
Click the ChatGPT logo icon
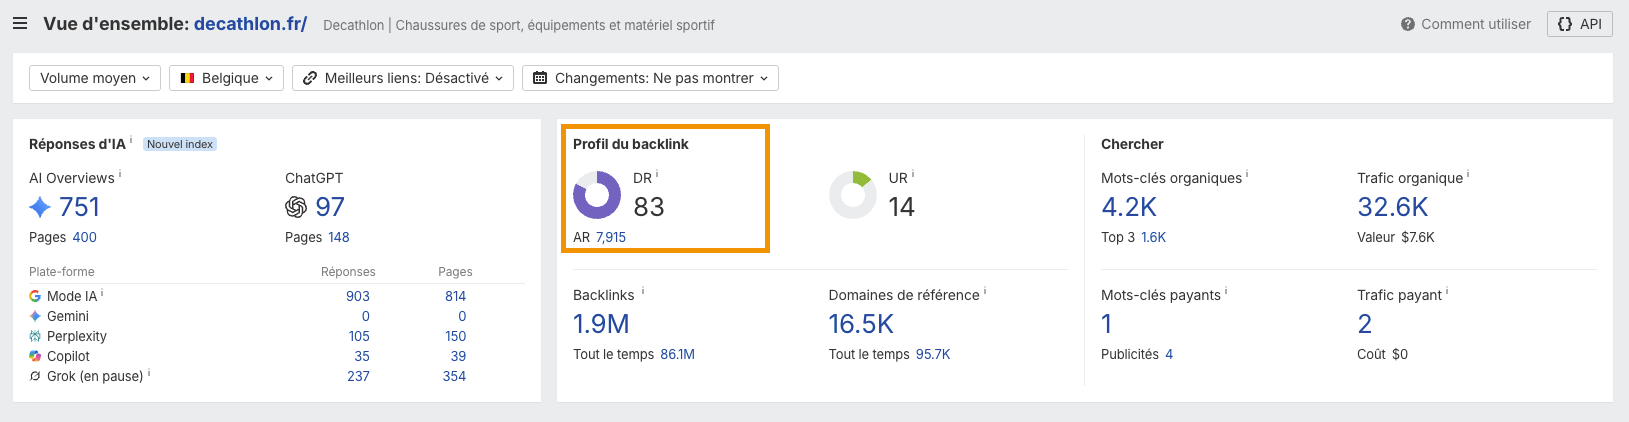point(296,207)
